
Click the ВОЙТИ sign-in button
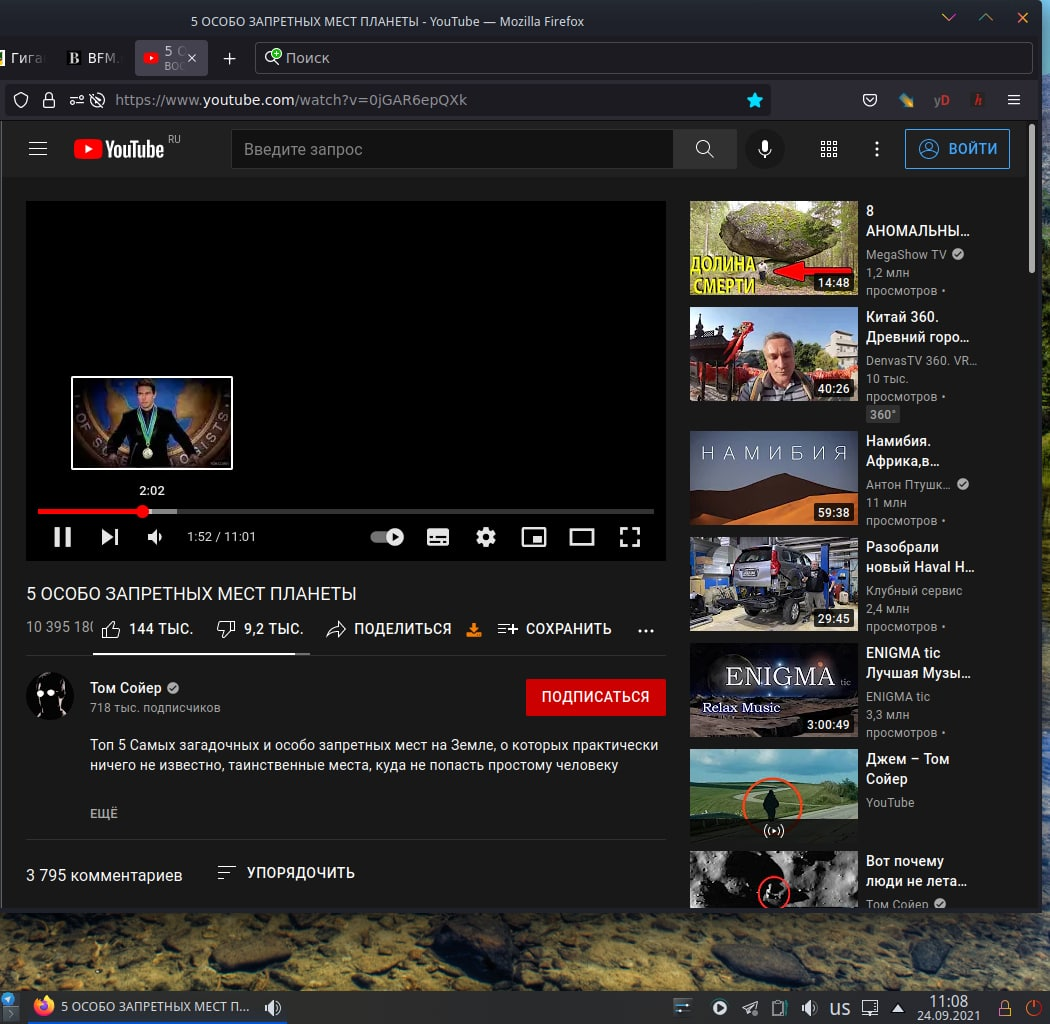957,149
